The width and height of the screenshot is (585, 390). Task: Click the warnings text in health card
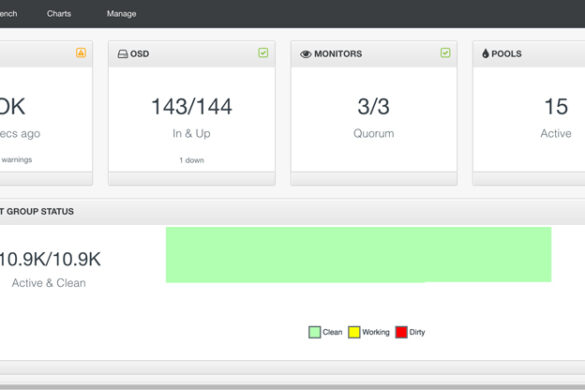click(x=16, y=160)
